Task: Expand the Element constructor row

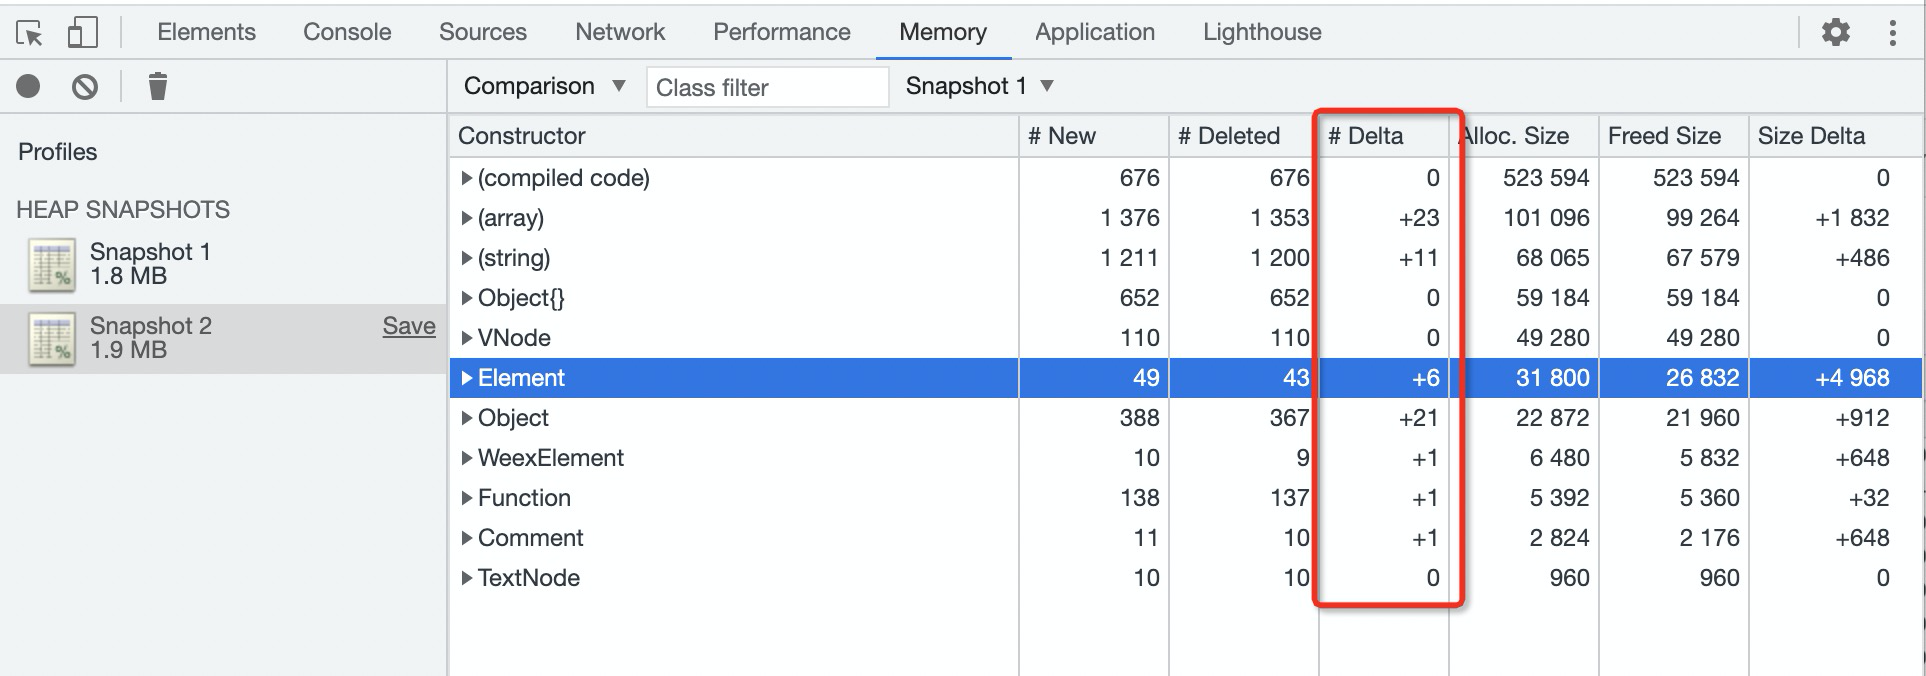Action: click(x=466, y=378)
